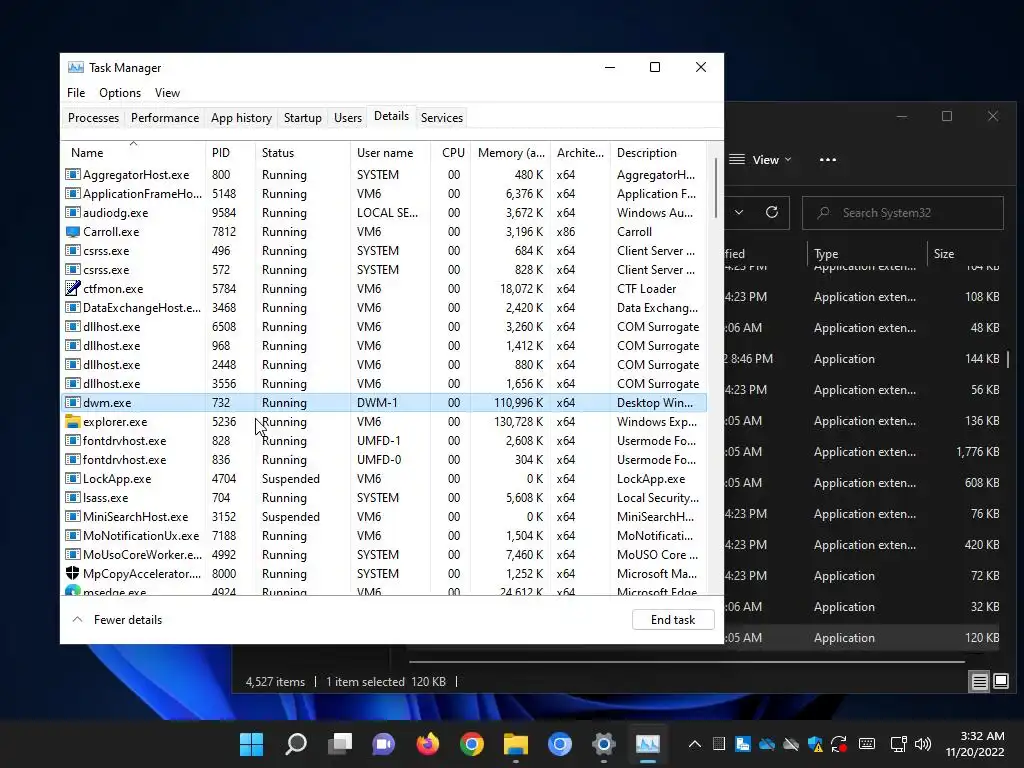Image resolution: width=1024 pixels, height=768 pixels.
Task: Select the MoUsoCoreWorker.exe row
Action: pyautogui.click(x=384, y=554)
